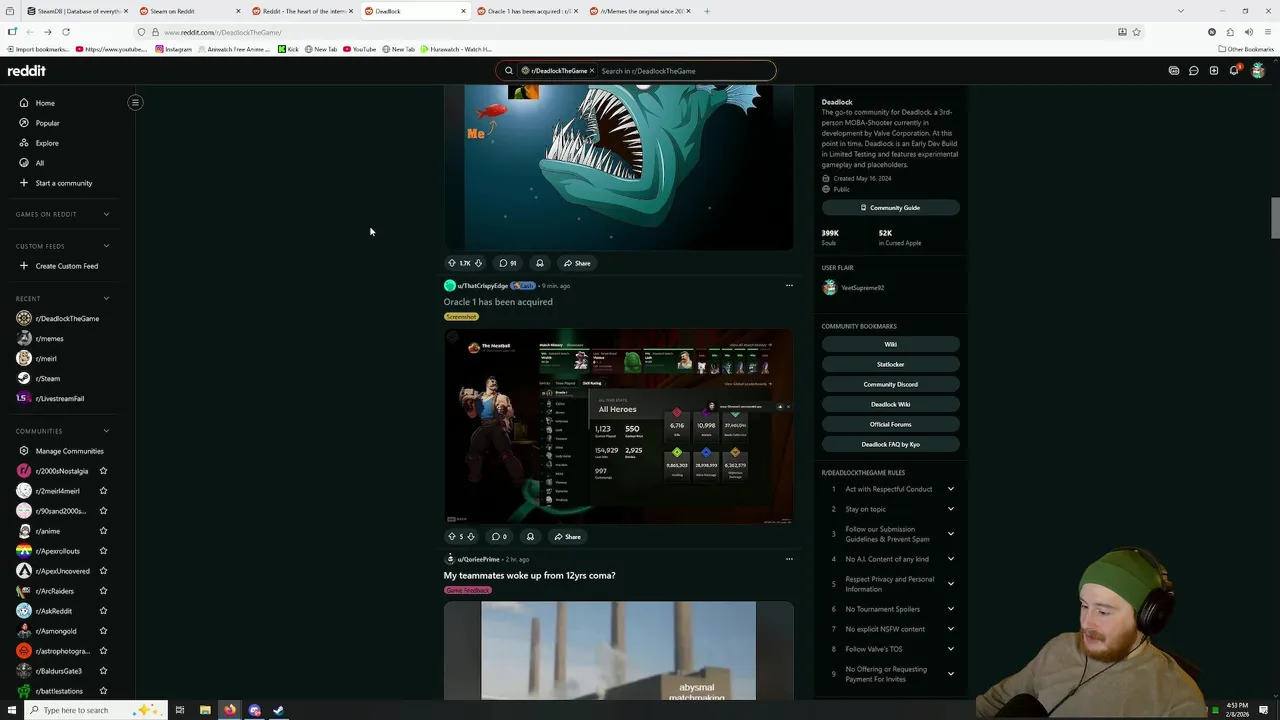This screenshot has width=1280, height=720.
Task: Click the Reddit logo in header
Action: 27,71
